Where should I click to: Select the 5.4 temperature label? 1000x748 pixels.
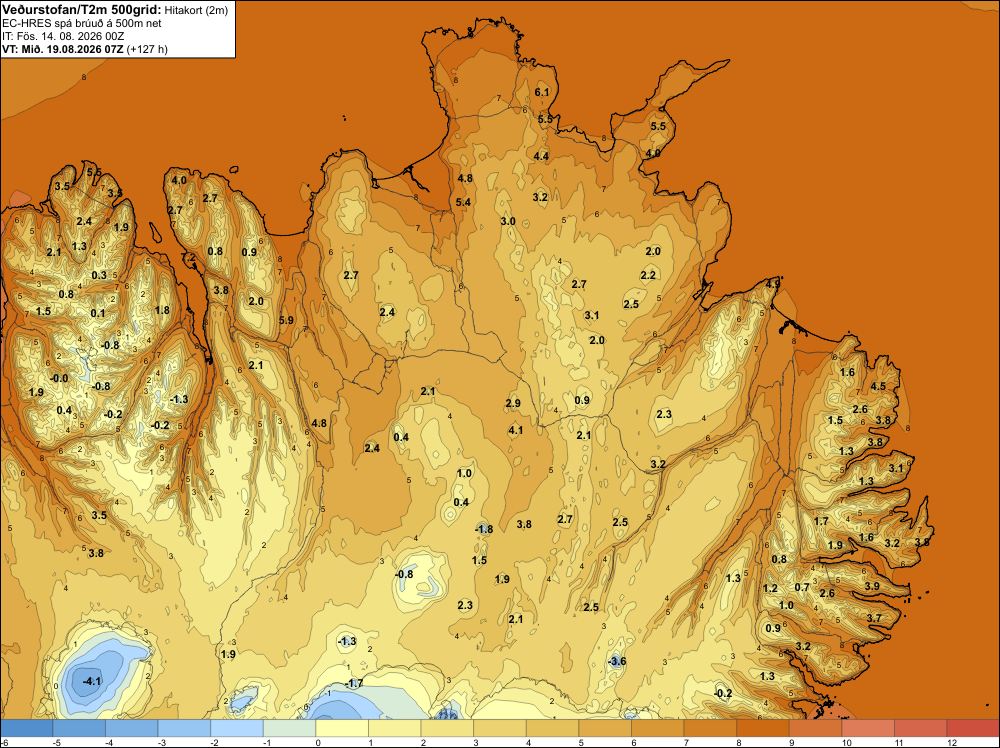(463, 202)
